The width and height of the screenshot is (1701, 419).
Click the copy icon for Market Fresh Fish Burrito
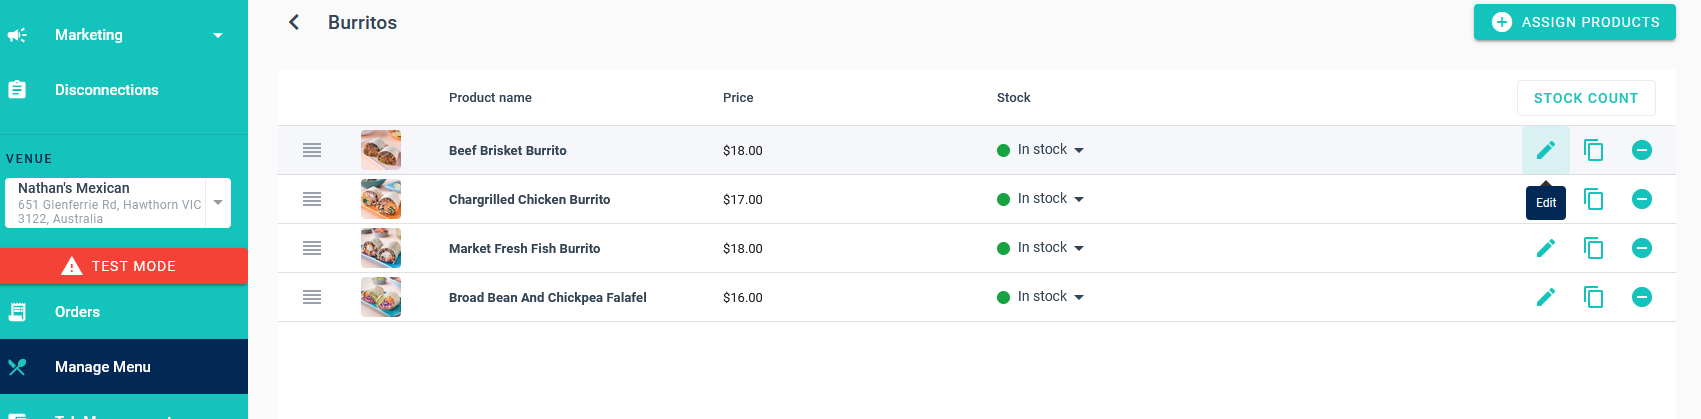click(1593, 248)
